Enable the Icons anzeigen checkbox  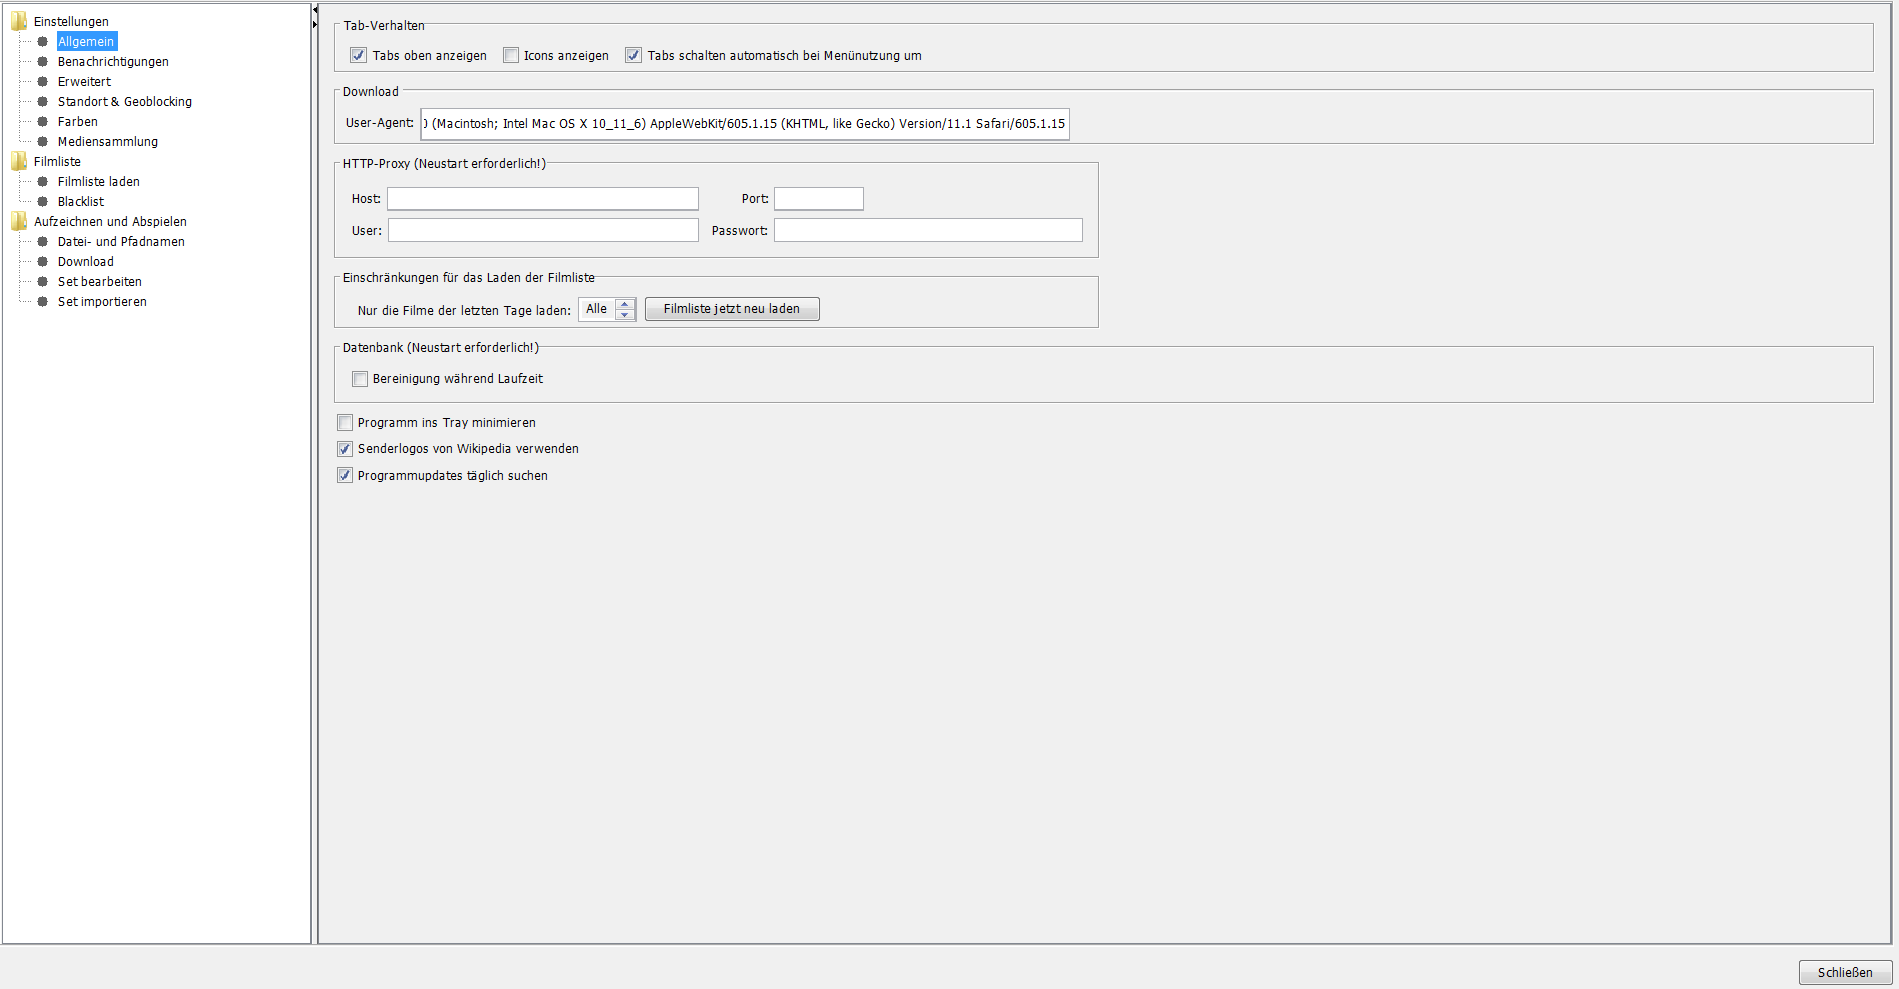[511, 56]
